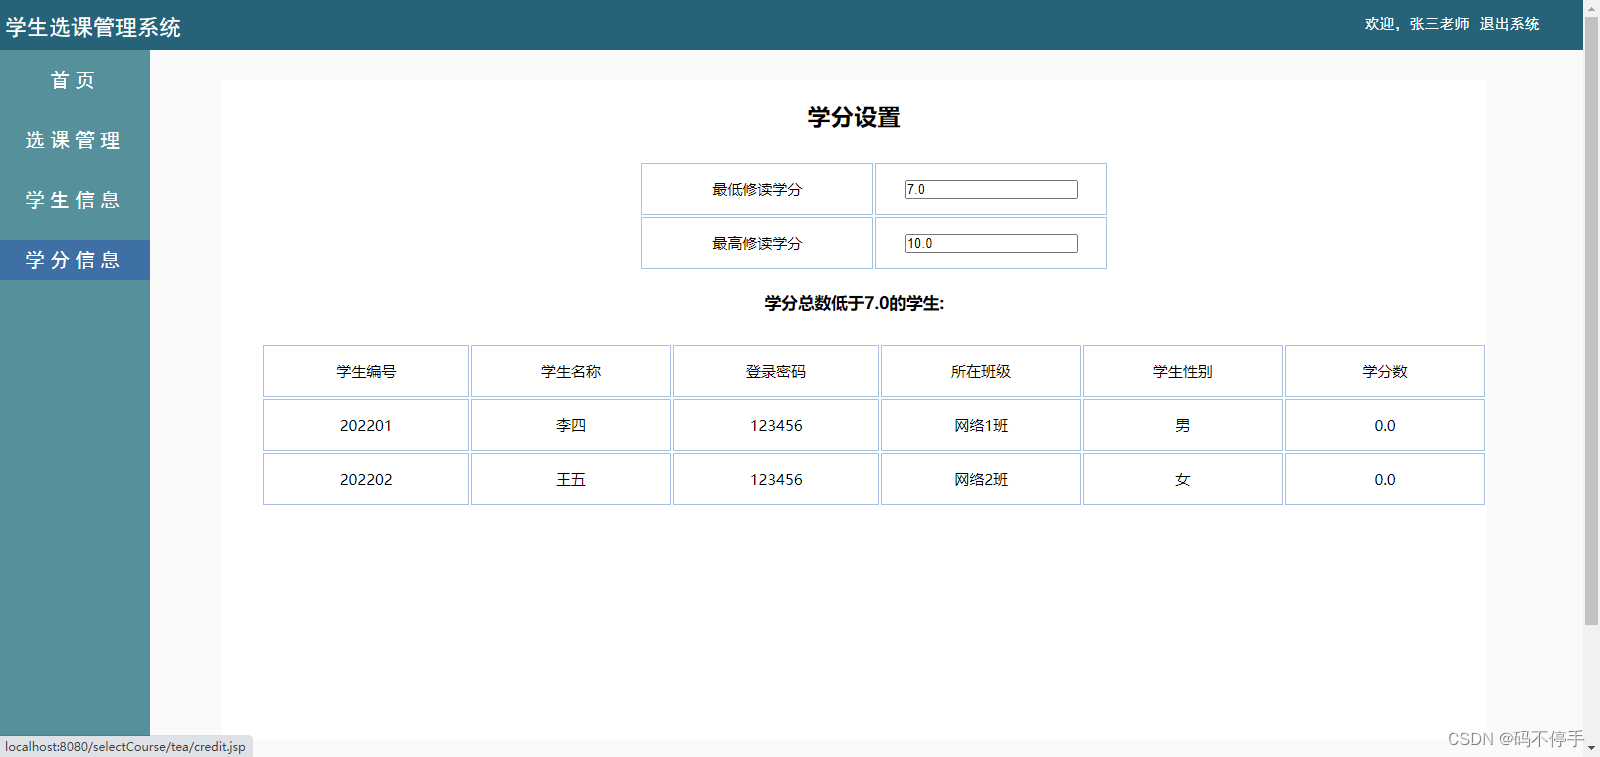1600x757 pixels.
Task: Click the credit value in 李四's row
Action: pos(1385,425)
